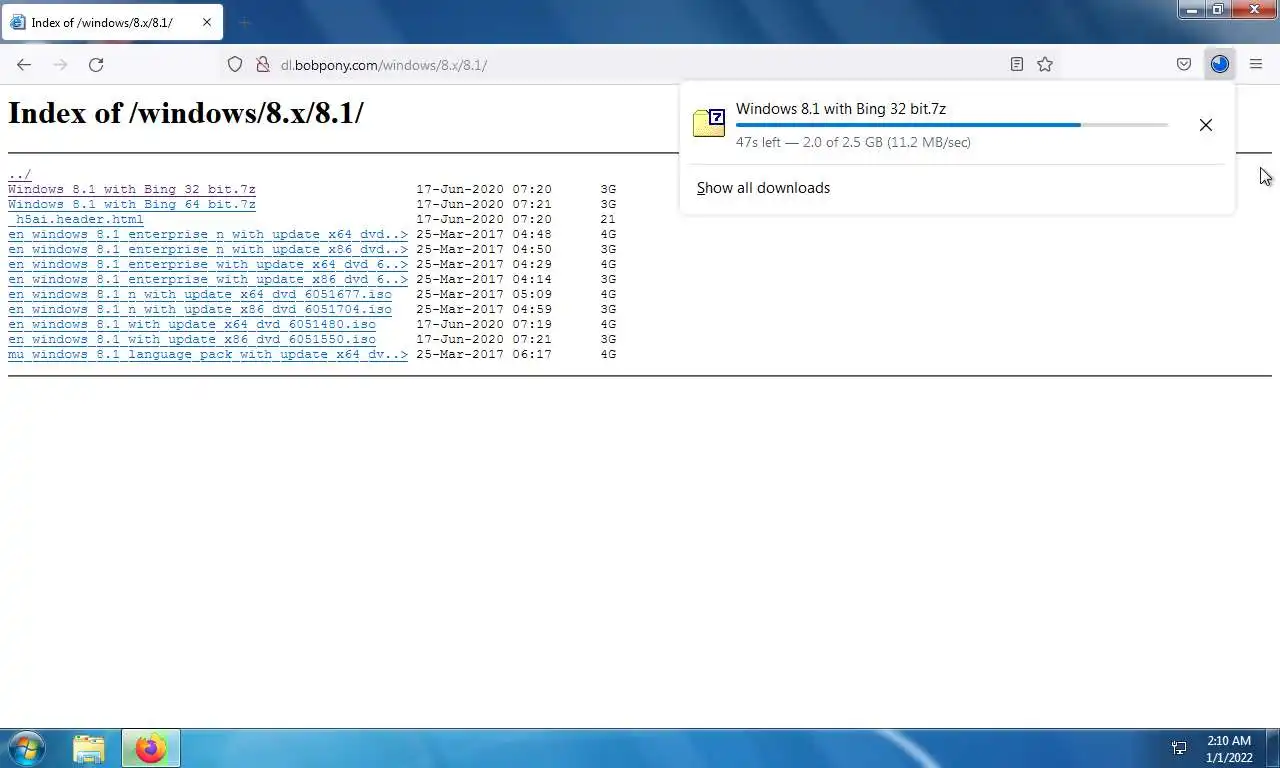The width and height of the screenshot is (1280, 768).
Task: Download en_windows_8.1 x86_dvd_6051550.iso
Action: coord(192,339)
